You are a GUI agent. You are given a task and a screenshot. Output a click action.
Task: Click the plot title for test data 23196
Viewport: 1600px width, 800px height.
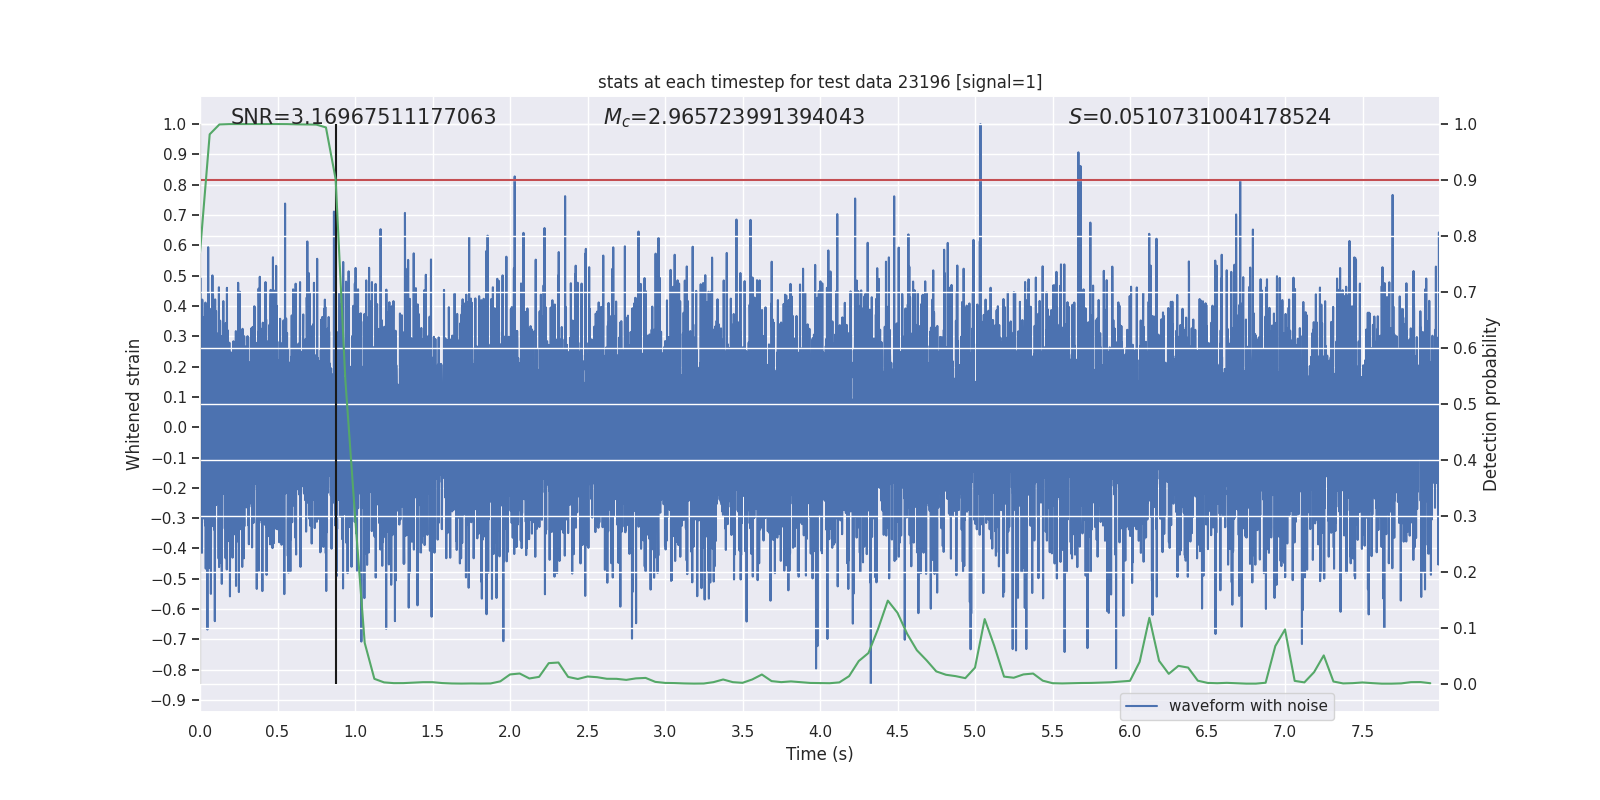819,82
